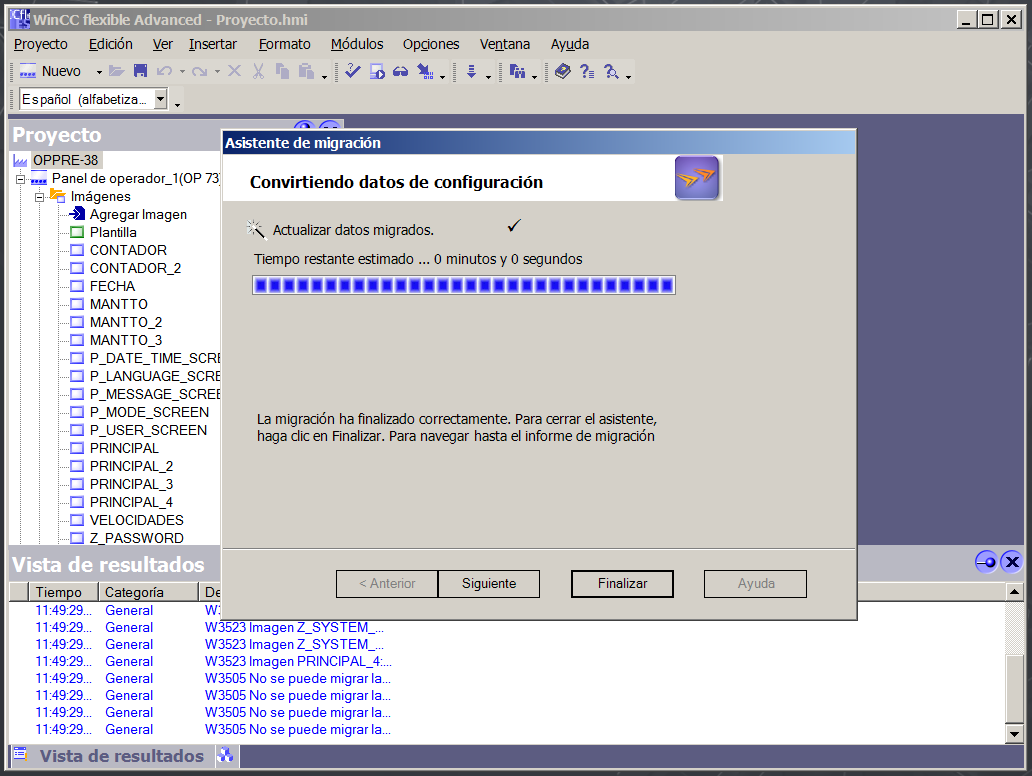Click the migration progress bar

(464, 285)
